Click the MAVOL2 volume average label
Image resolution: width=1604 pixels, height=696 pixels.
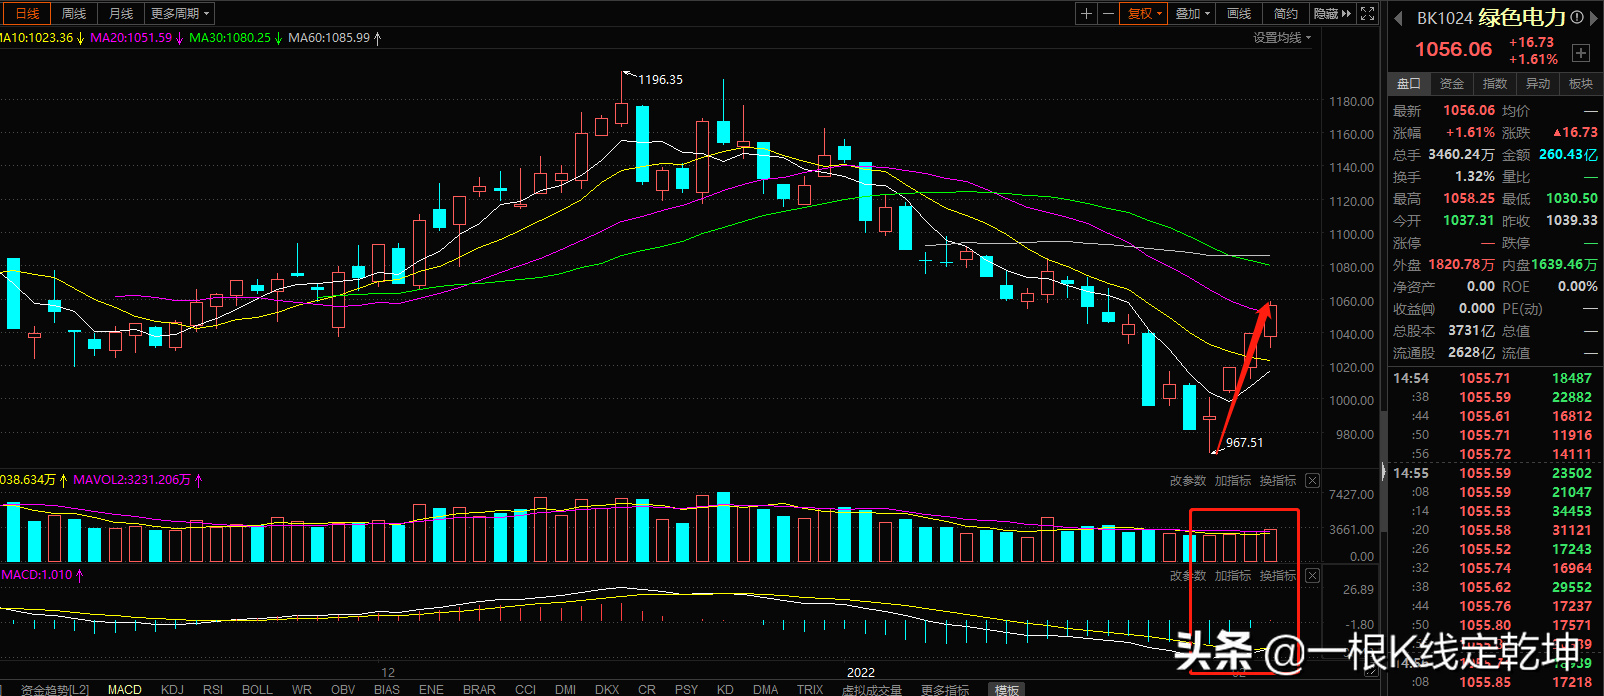pos(132,480)
